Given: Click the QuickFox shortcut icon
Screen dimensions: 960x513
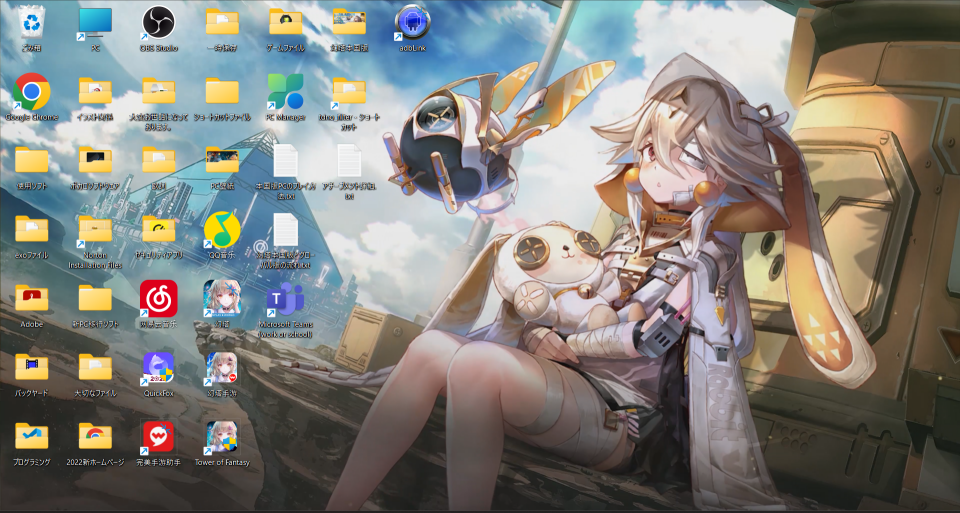Looking at the screenshot, I should coord(158,368).
